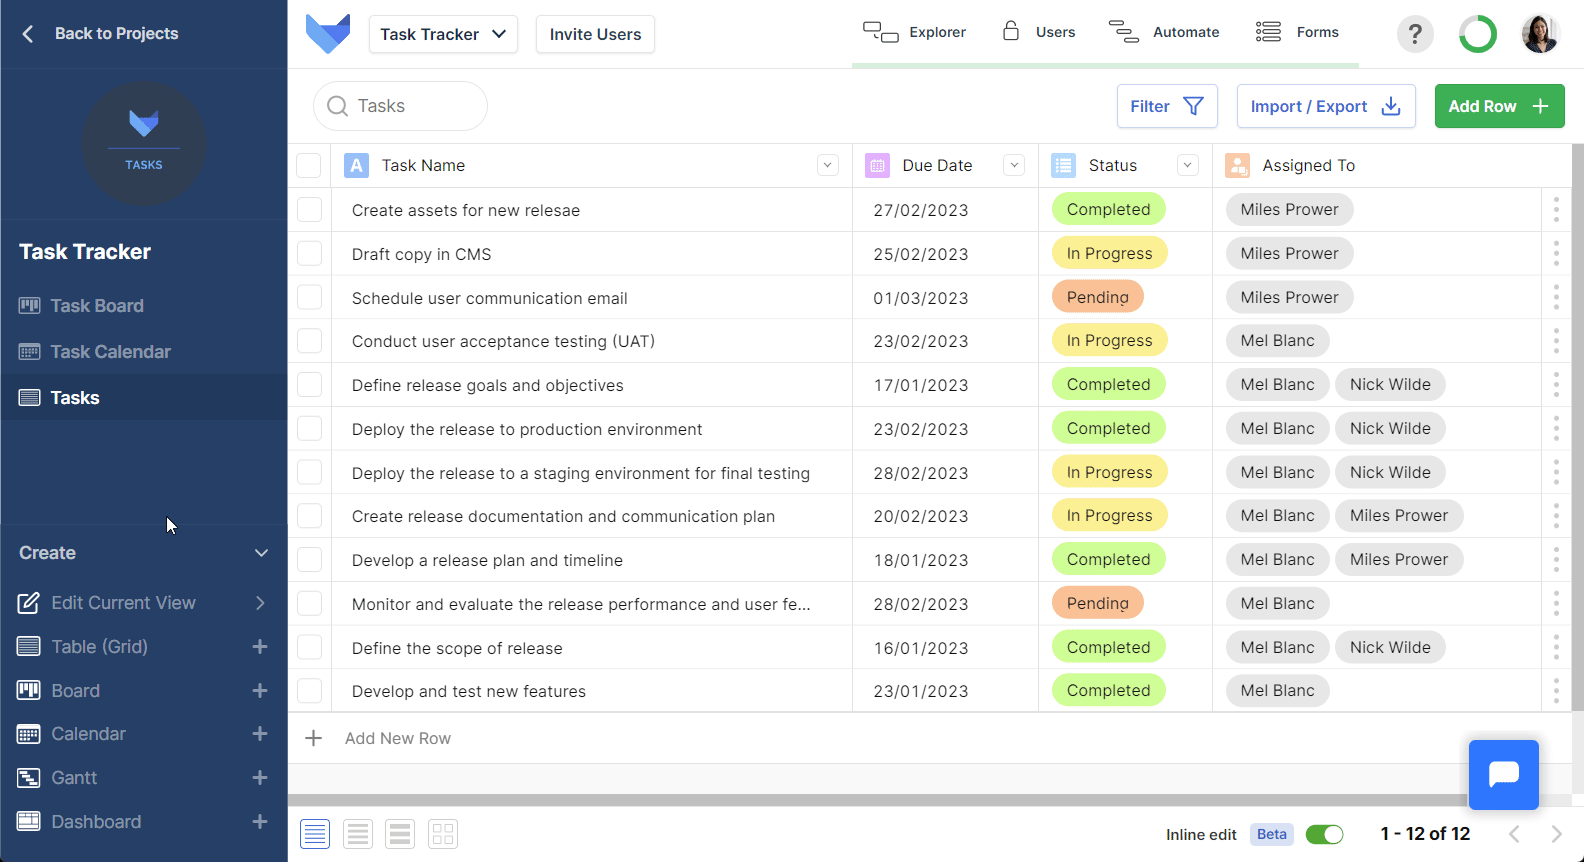Click the green Add Row button

click(1499, 106)
